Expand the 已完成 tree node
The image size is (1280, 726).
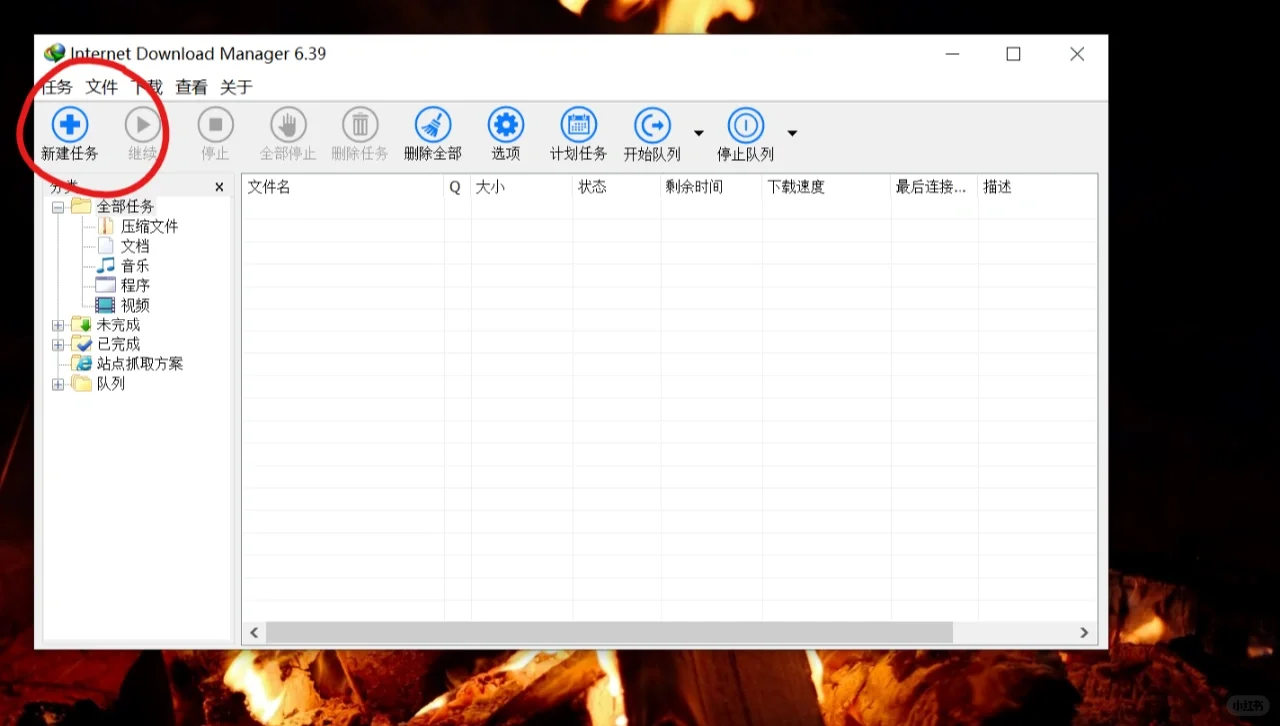click(x=58, y=343)
